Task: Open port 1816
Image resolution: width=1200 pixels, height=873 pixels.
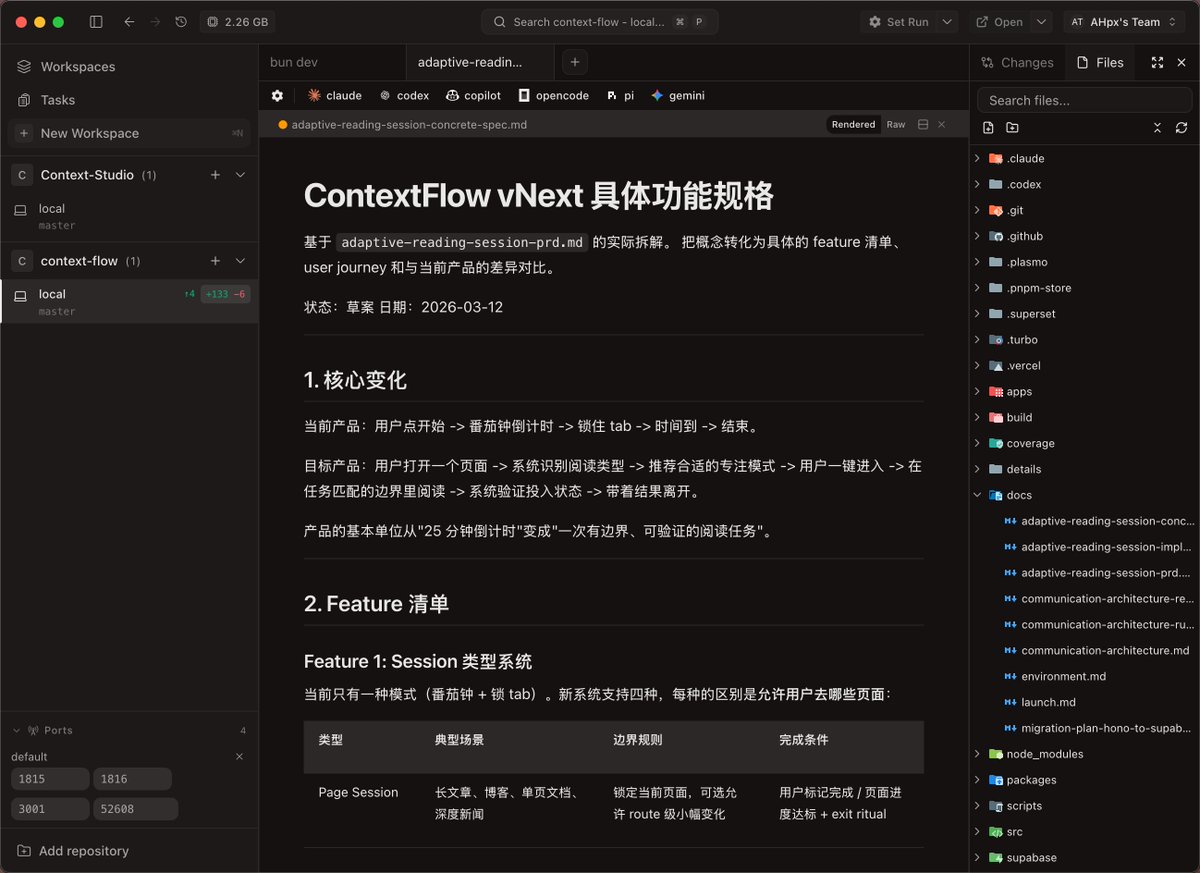Action: pos(132,779)
